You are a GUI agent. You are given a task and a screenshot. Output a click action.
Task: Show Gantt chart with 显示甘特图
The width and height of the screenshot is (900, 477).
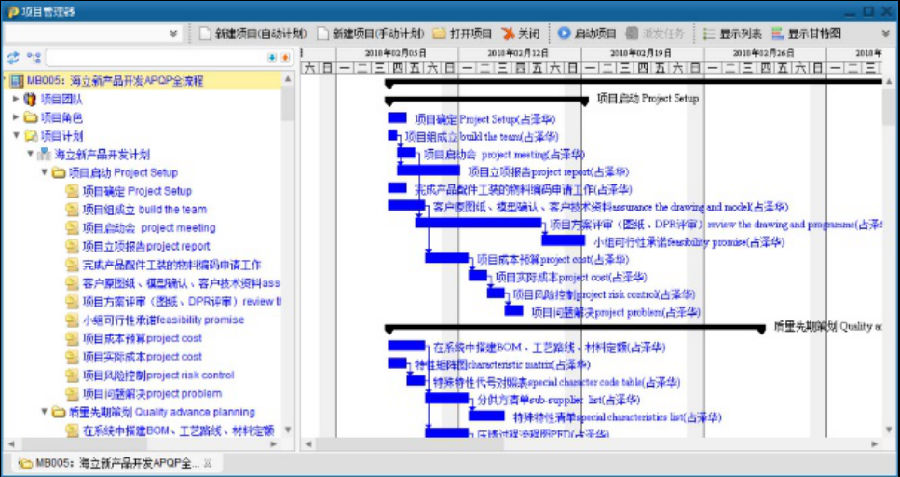806,33
